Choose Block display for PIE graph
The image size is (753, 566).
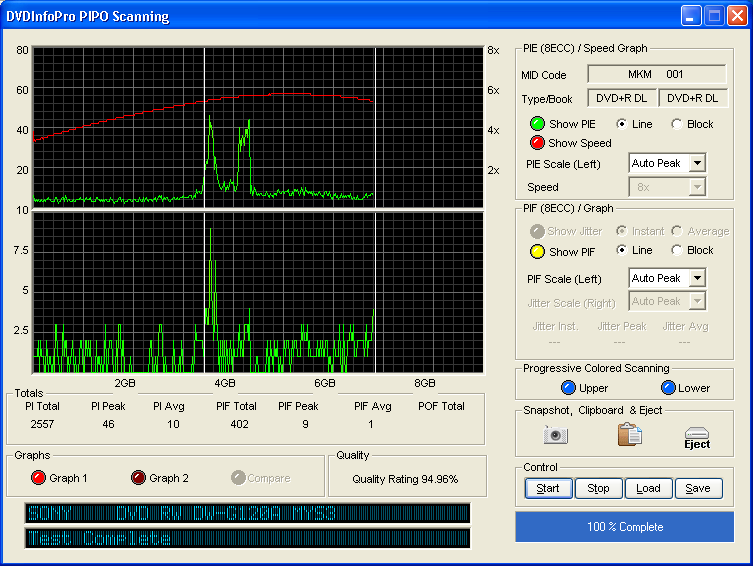pos(677,124)
